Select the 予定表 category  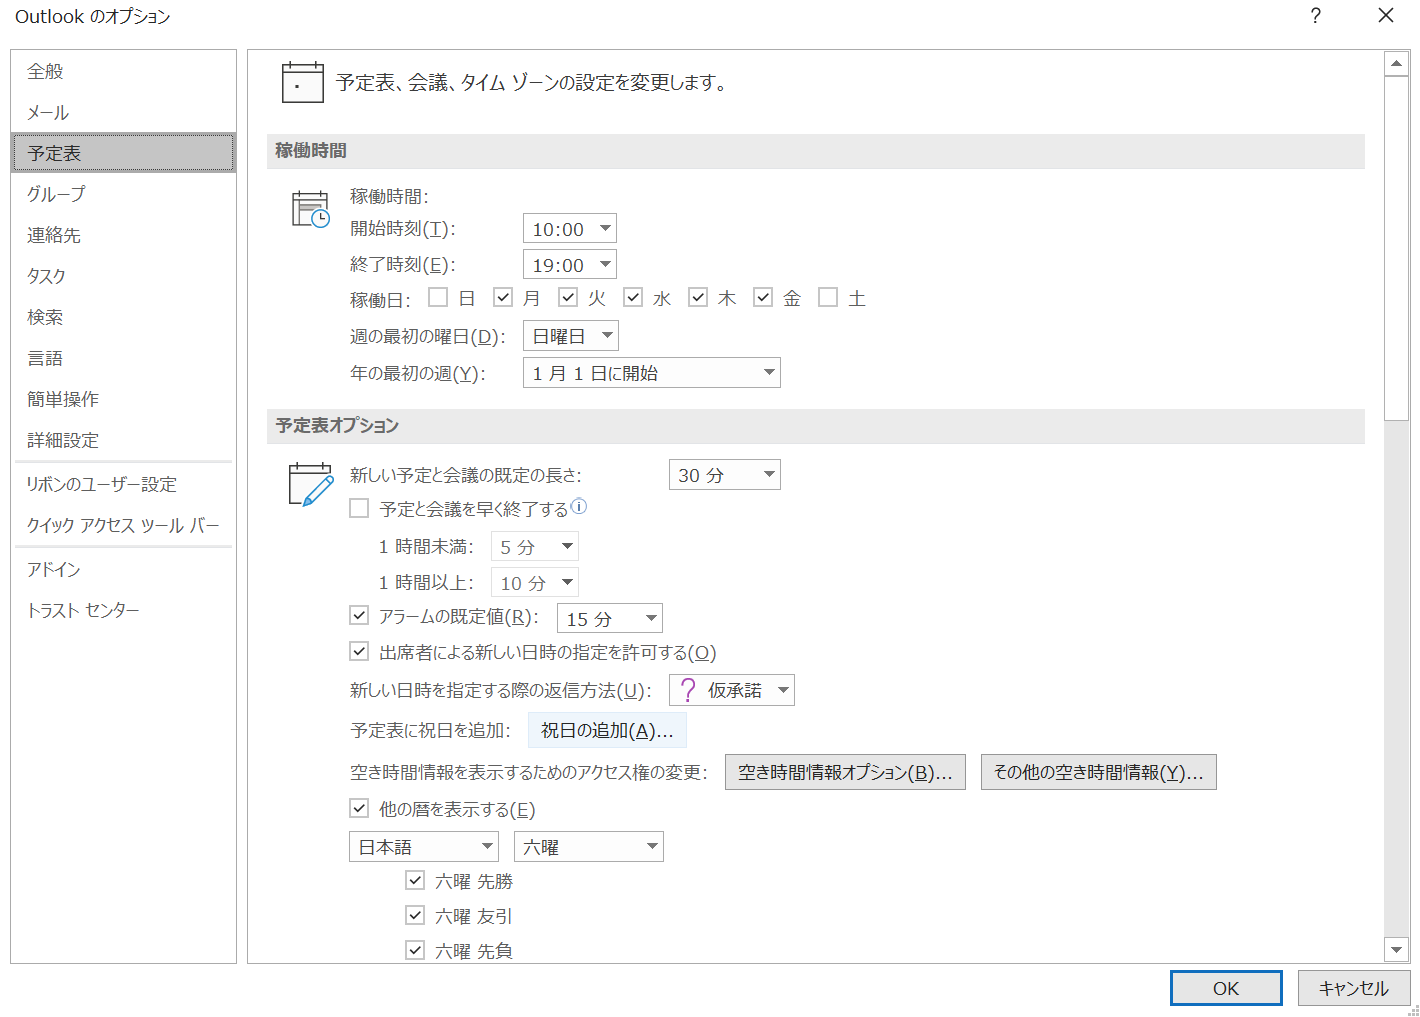point(124,153)
